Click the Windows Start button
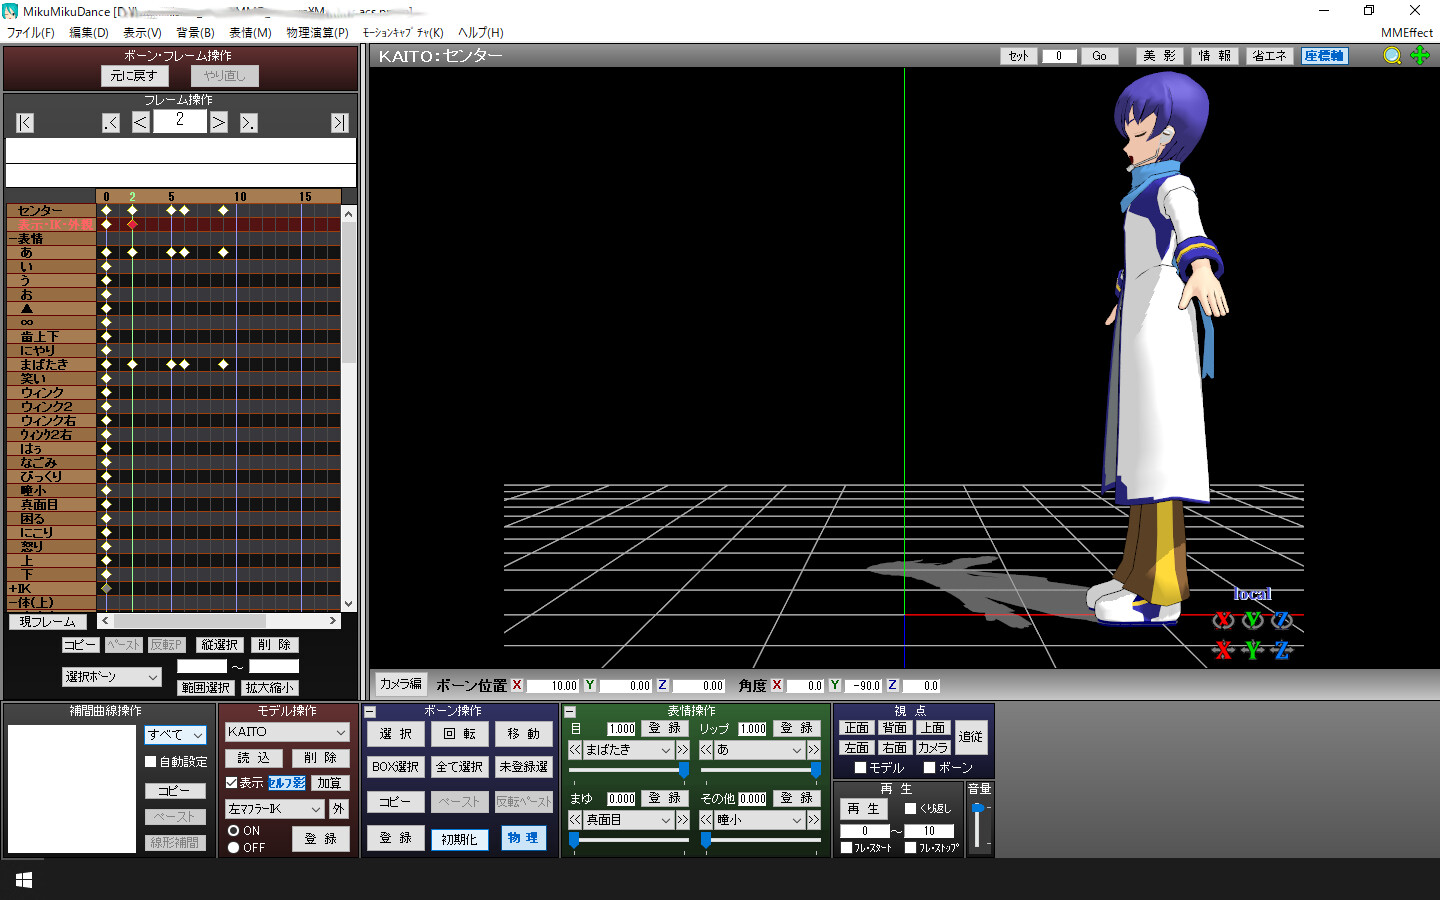This screenshot has height=900, width=1440. point(24,880)
